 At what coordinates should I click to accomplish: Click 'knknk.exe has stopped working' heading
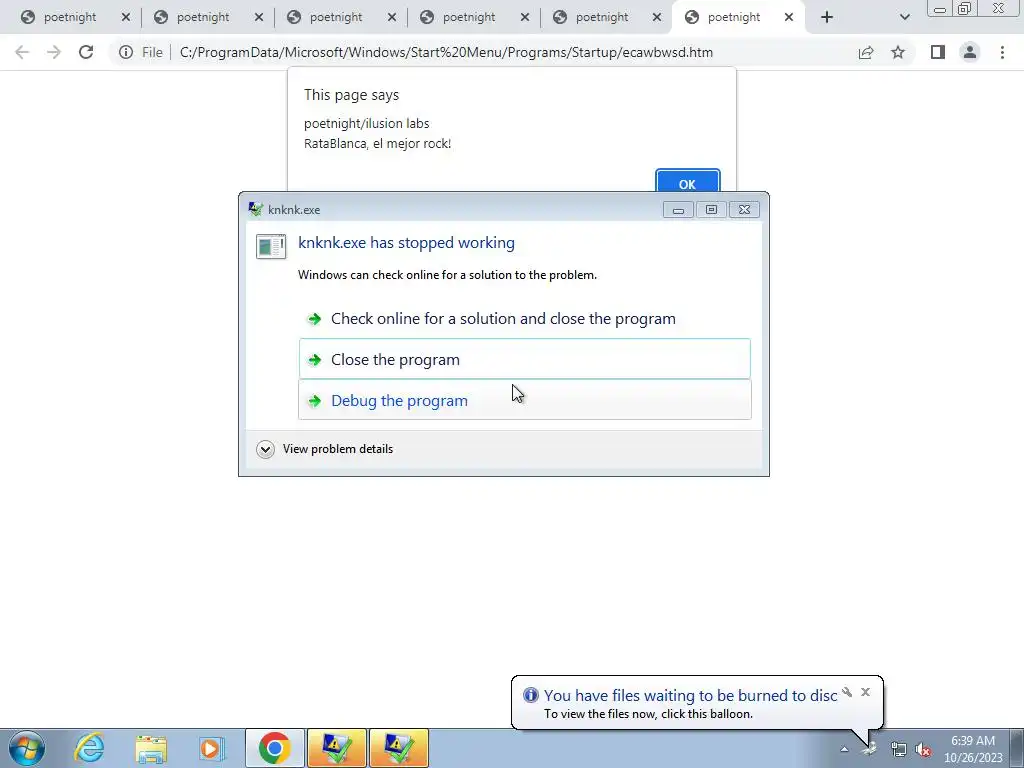pyautogui.click(x=406, y=242)
